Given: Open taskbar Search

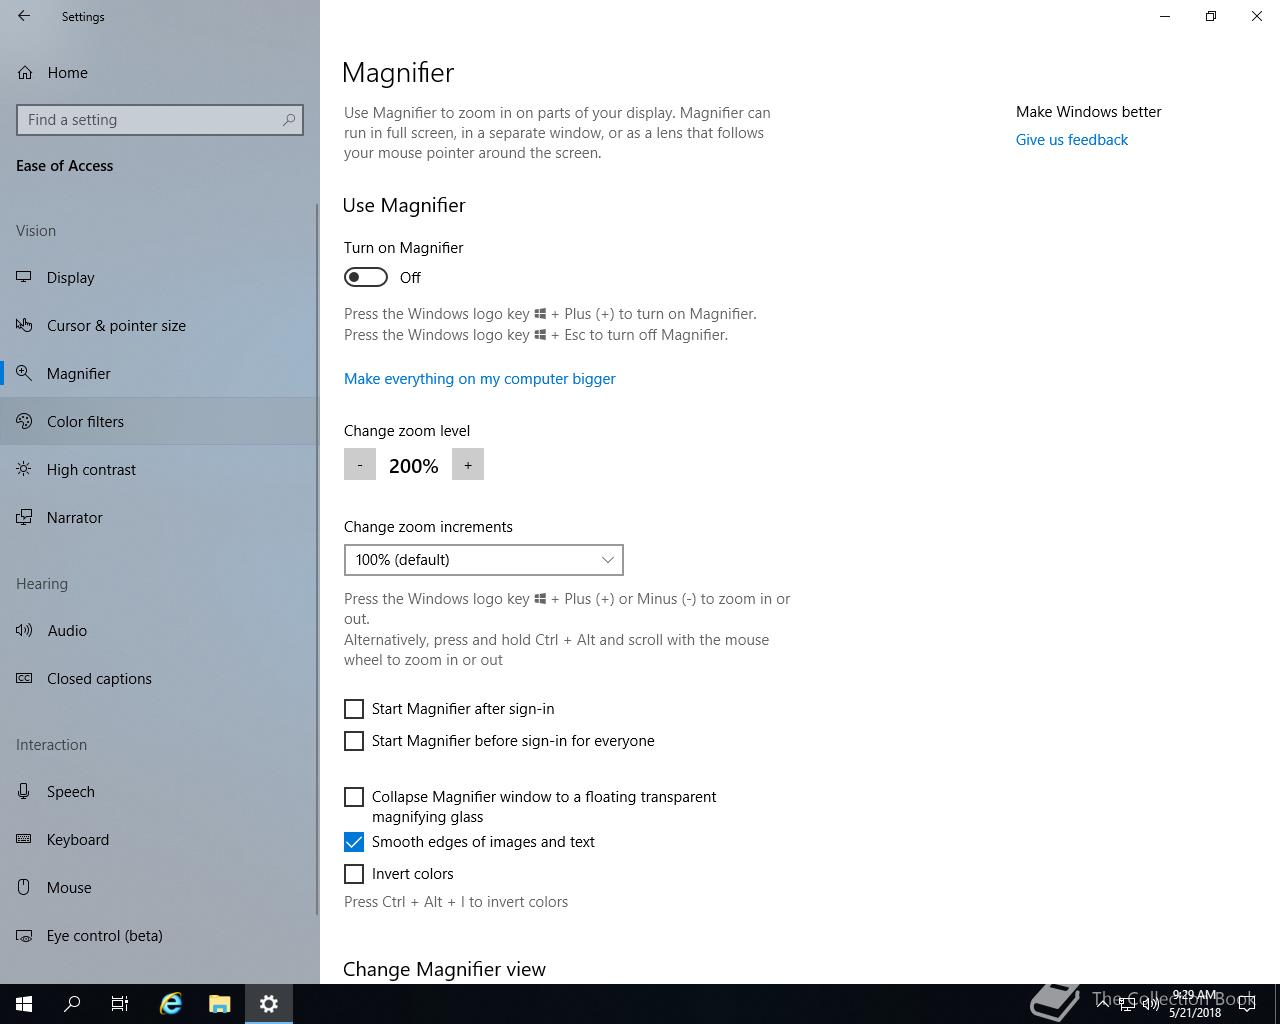Looking at the screenshot, I should (72, 1004).
